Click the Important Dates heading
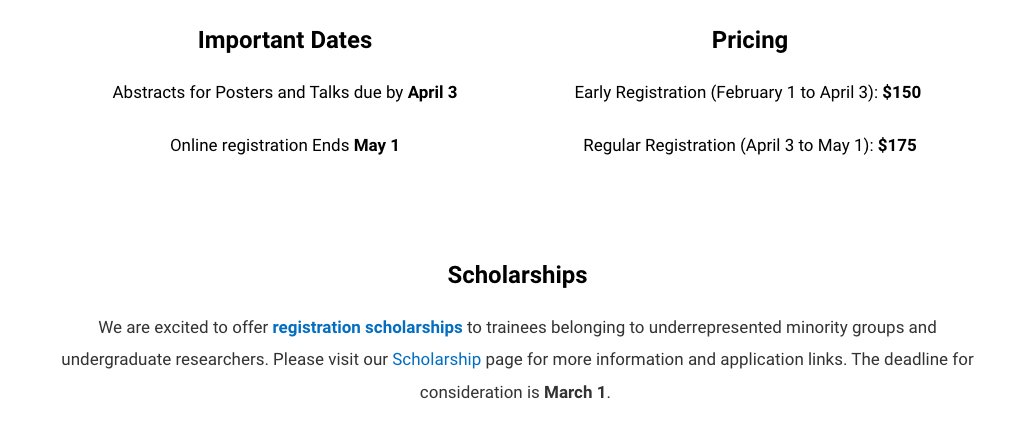 (285, 40)
